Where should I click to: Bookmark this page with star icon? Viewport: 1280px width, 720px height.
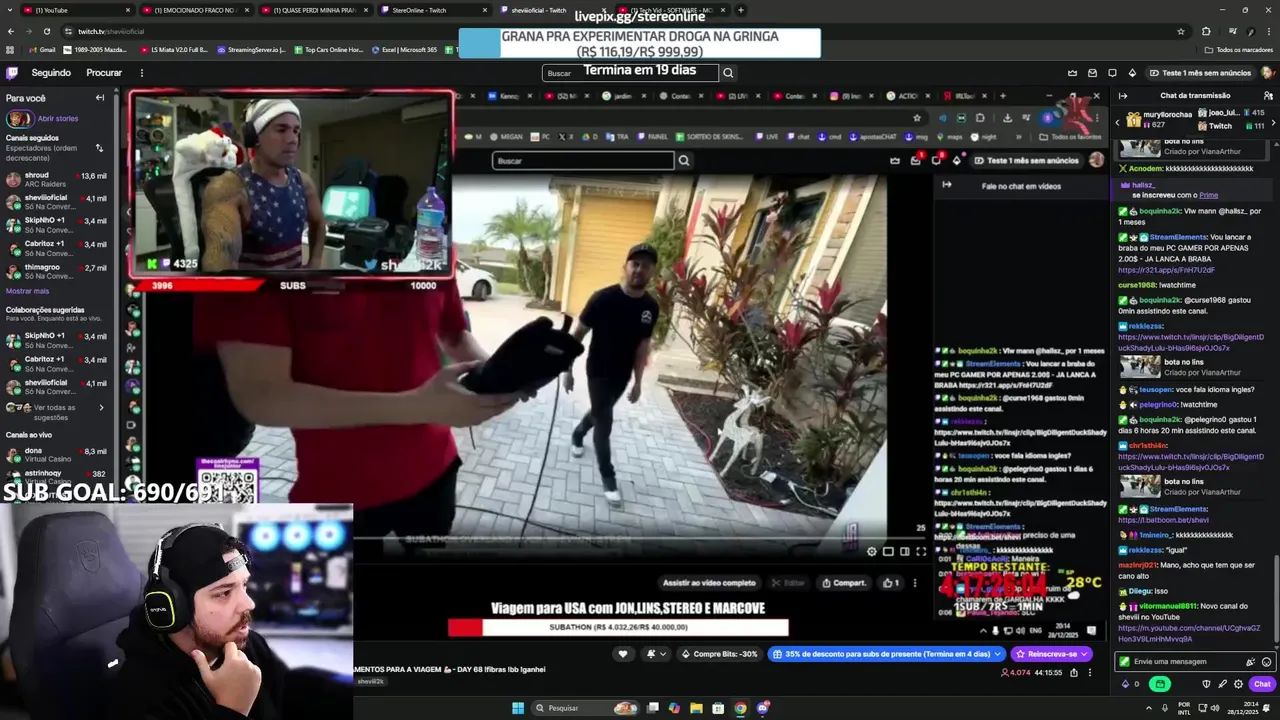(x=1181, y=31)
